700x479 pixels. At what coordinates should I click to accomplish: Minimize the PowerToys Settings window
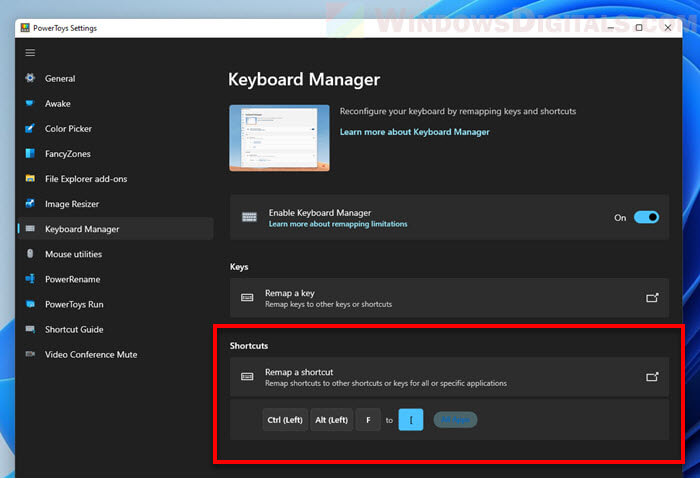click(x=611, y=28)
